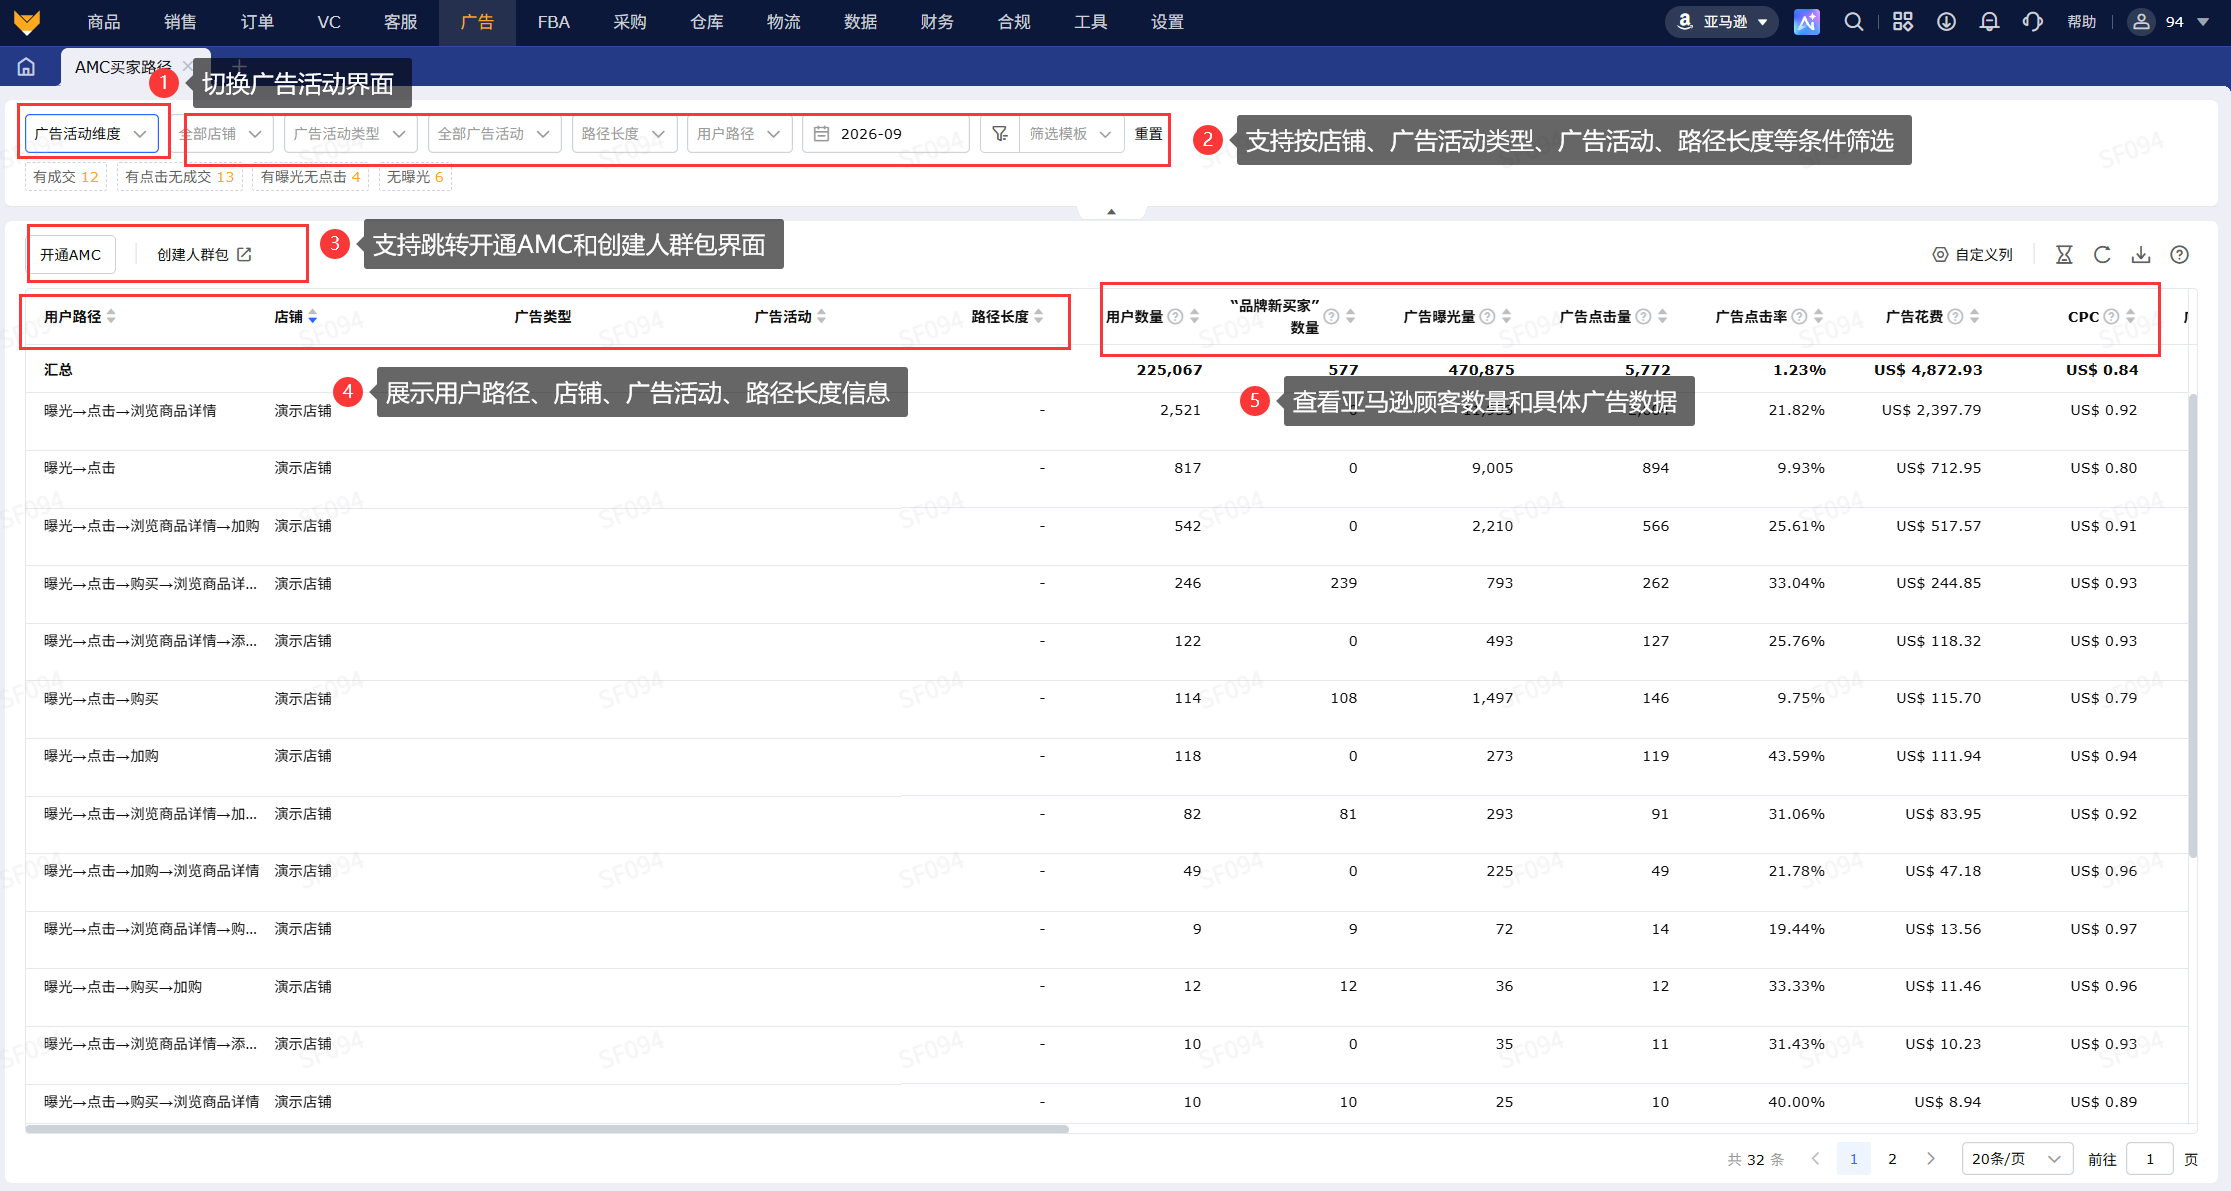Show CPC help tooltip icon
This screenshot has width=2231, height=1191.
coord(2111,317)
